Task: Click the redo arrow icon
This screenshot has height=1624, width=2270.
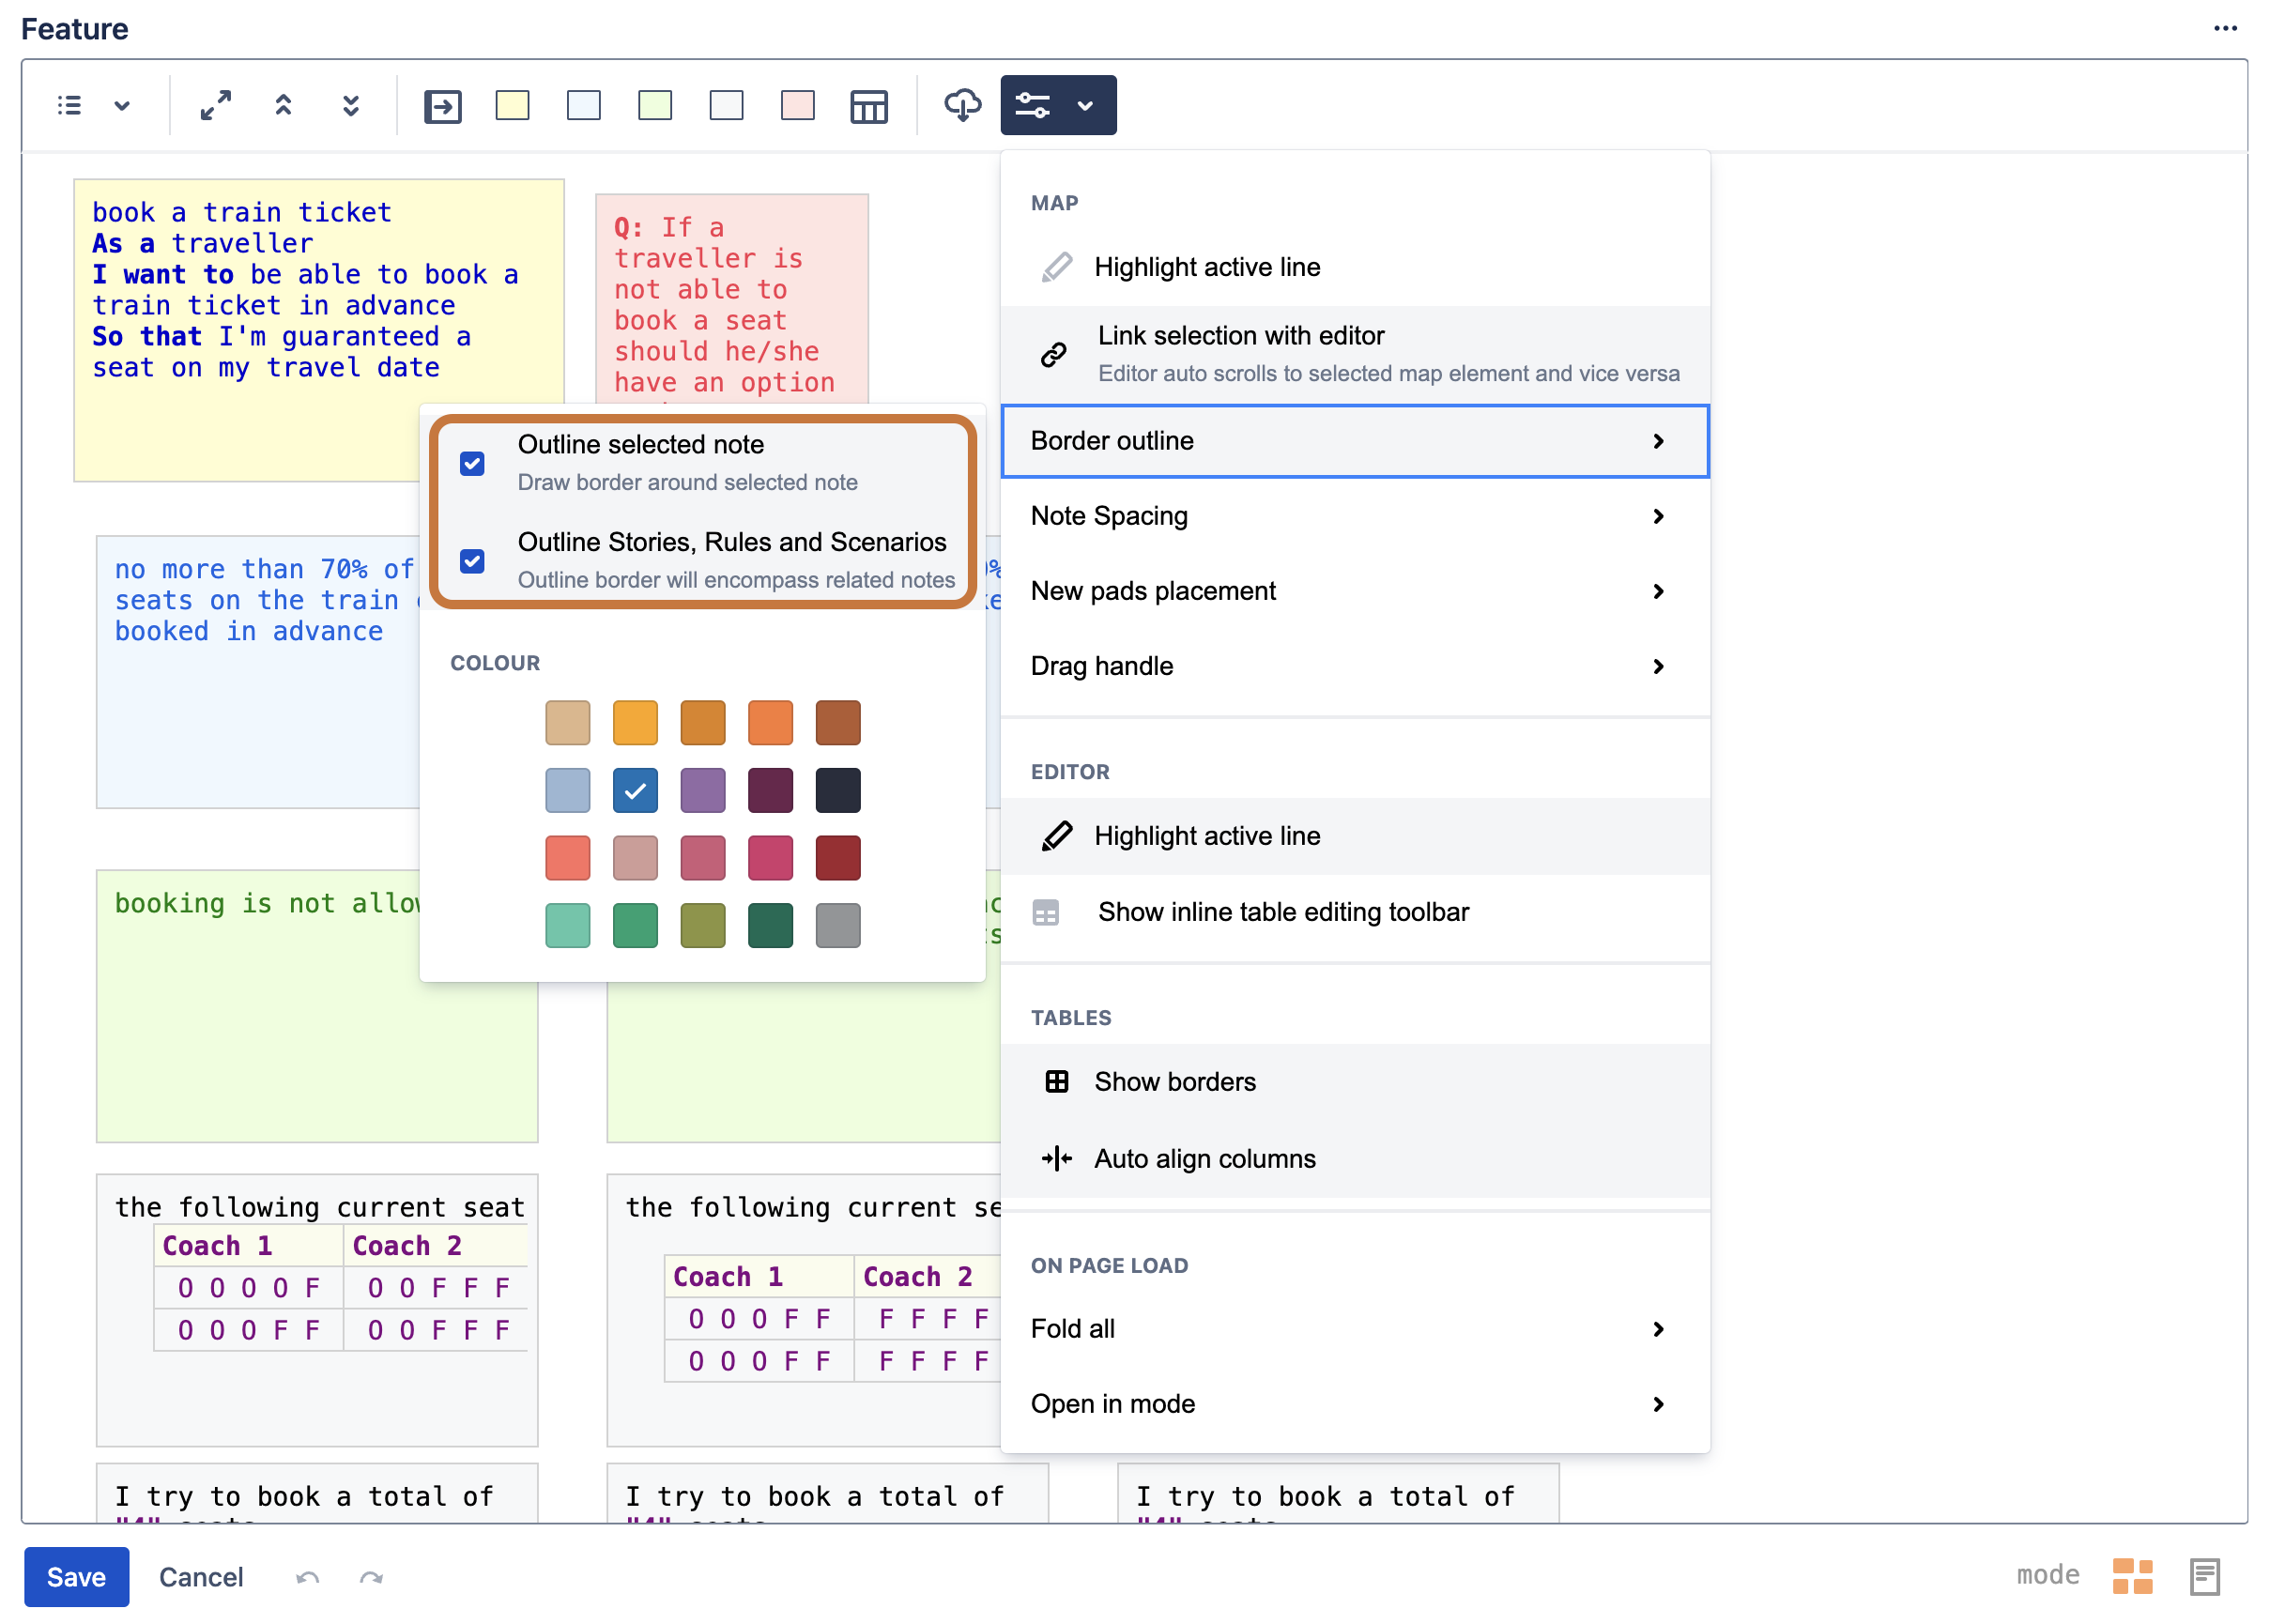Action: point(371,1578)
